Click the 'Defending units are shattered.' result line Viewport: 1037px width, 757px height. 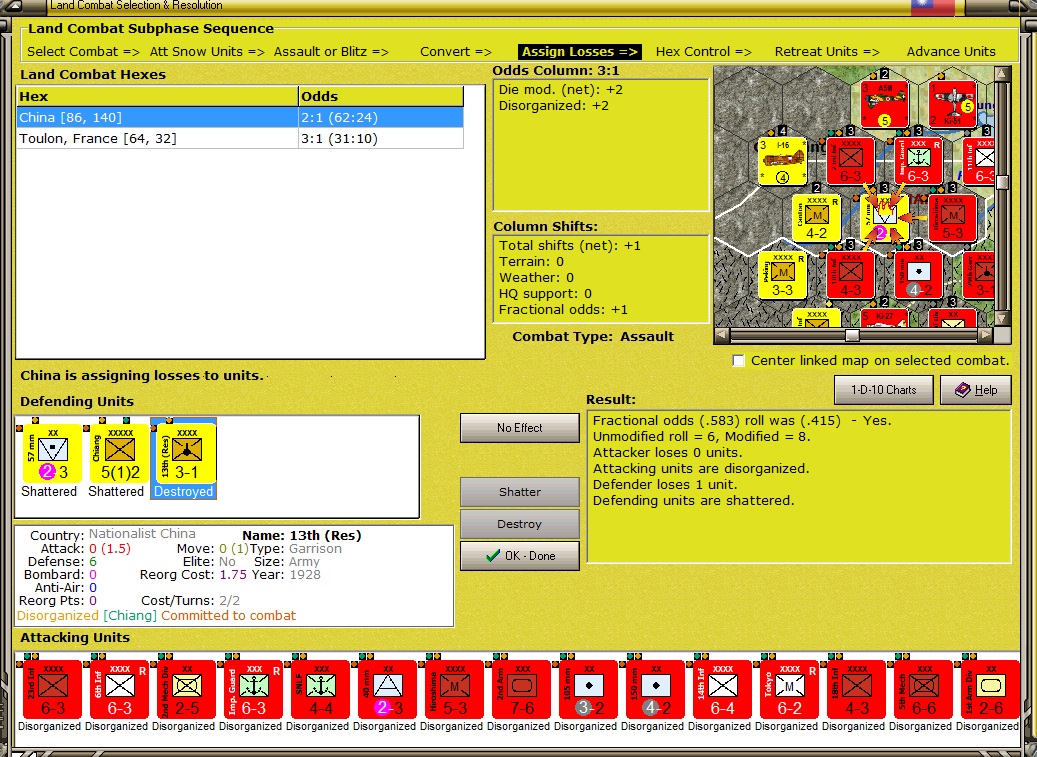tap(693, 500)
